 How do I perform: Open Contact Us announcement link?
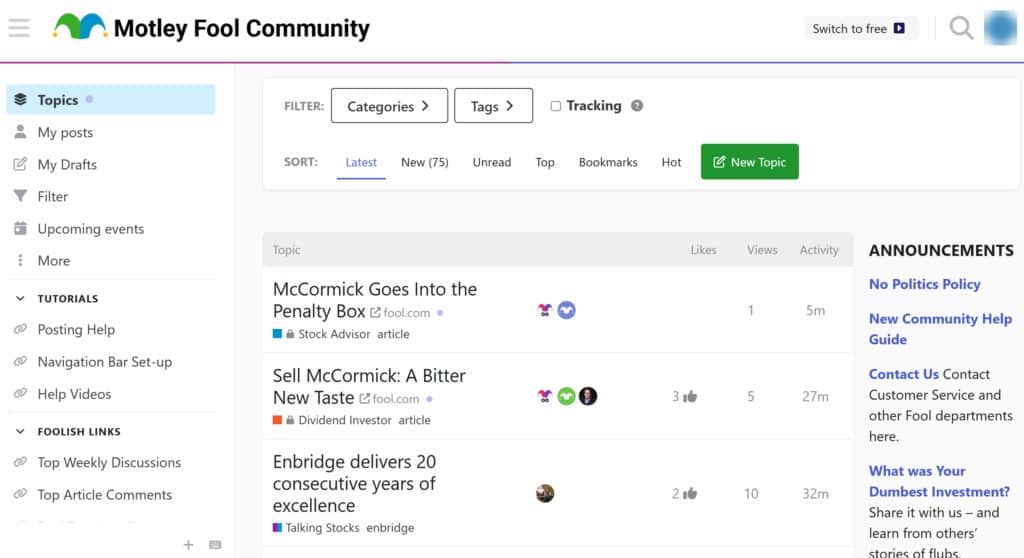point(903,374)
